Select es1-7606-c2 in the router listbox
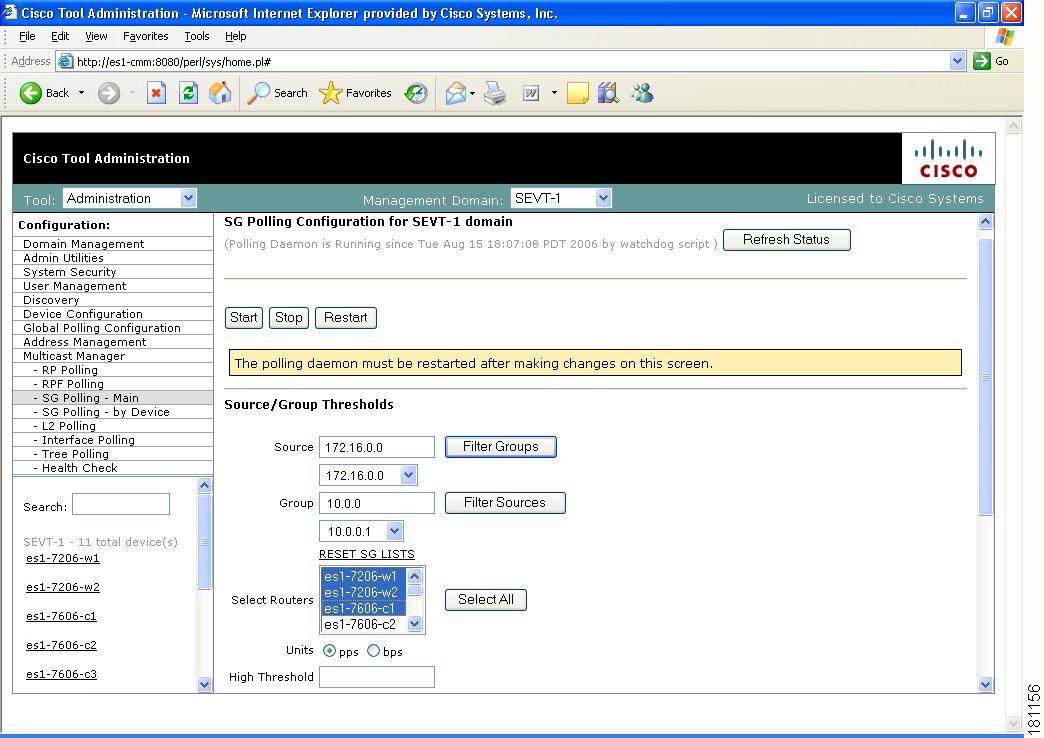The image size is (1044, 738). click(364, 624)
